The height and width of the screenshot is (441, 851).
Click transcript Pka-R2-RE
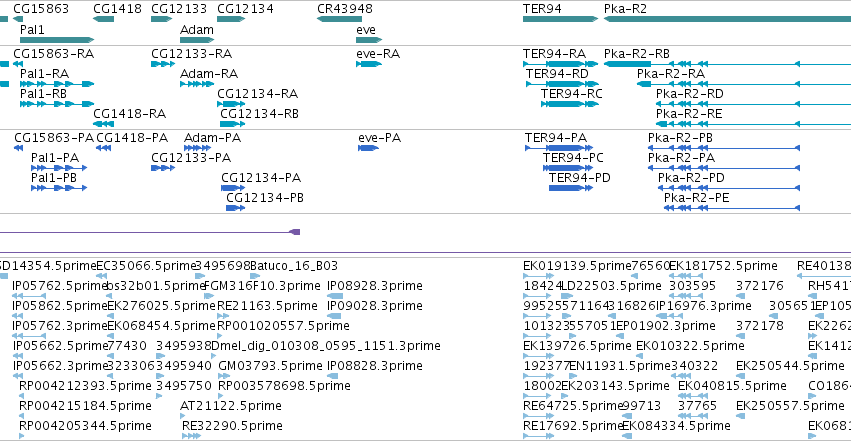pyautogui.click(x=689, y=114)
